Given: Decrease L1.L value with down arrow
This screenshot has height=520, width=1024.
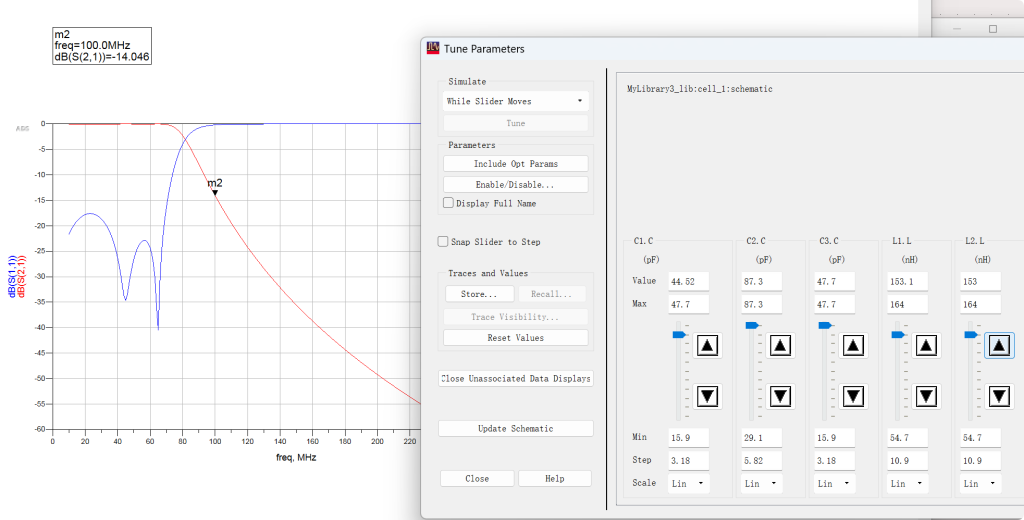Looking at the screenshot, I should [927, 396].
